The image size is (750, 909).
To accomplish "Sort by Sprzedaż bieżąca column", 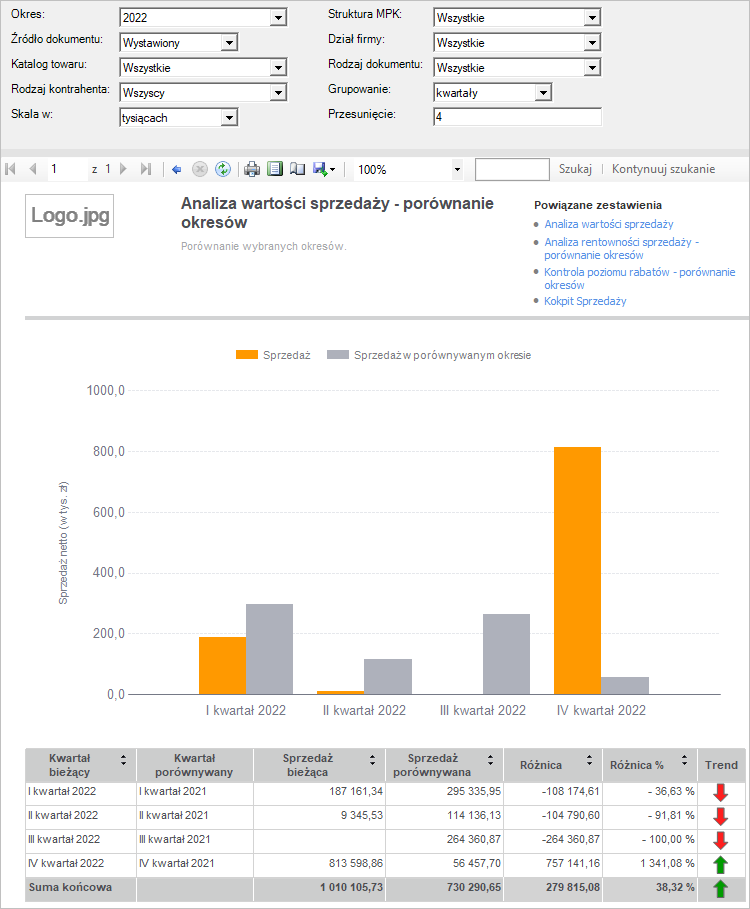I will pos(372,759).
